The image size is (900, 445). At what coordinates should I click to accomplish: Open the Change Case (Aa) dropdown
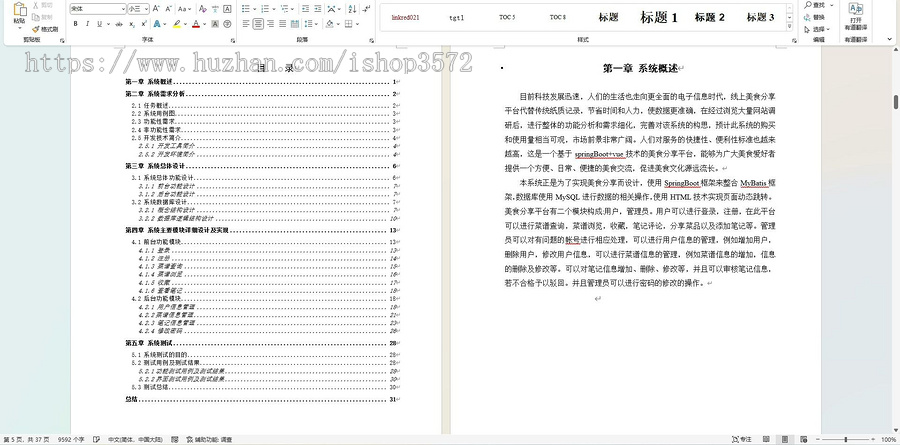[x=185, y=9]
